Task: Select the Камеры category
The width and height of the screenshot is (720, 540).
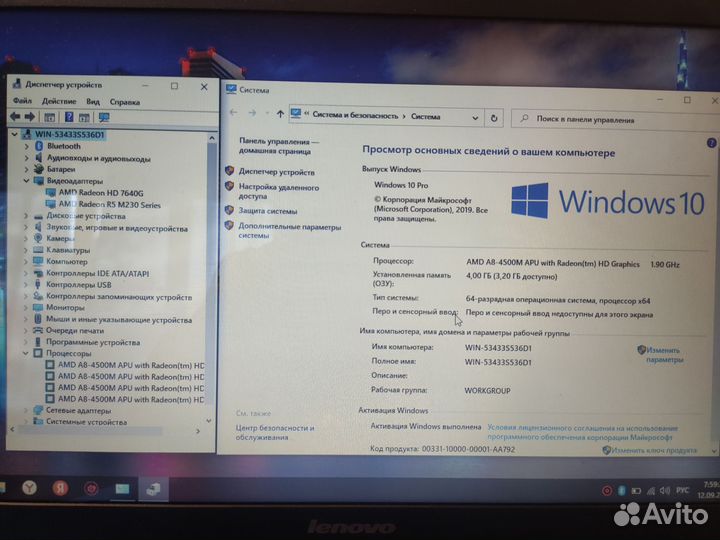Action: point(60,239)
